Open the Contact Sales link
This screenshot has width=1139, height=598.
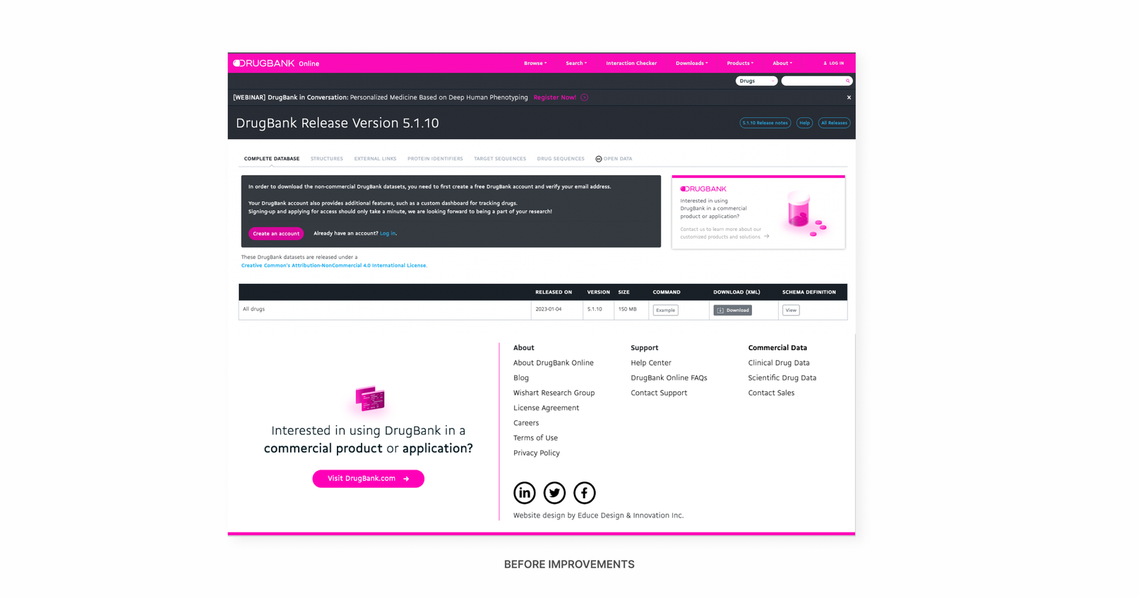(x=771, y=393)
